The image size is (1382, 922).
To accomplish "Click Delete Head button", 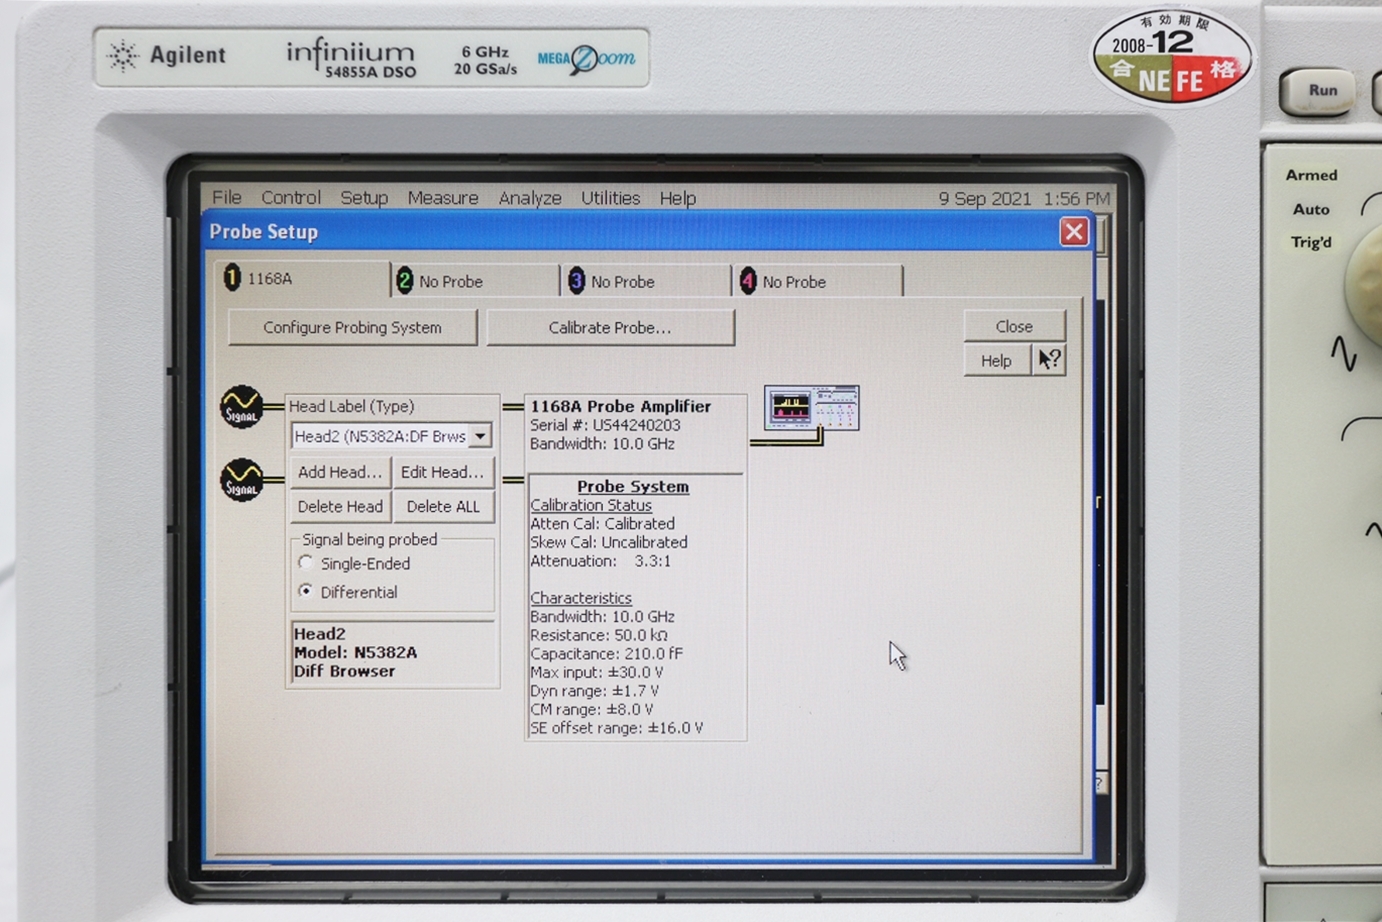I will coord(339,507).
